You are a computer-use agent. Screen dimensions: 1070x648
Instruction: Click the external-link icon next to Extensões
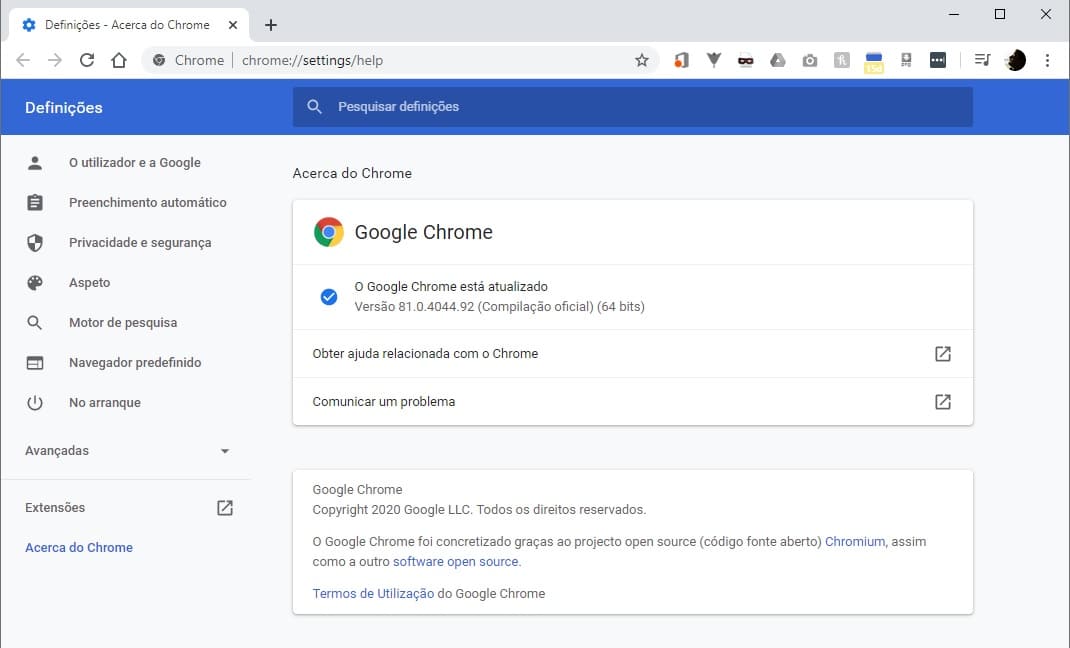pos(225,507)
